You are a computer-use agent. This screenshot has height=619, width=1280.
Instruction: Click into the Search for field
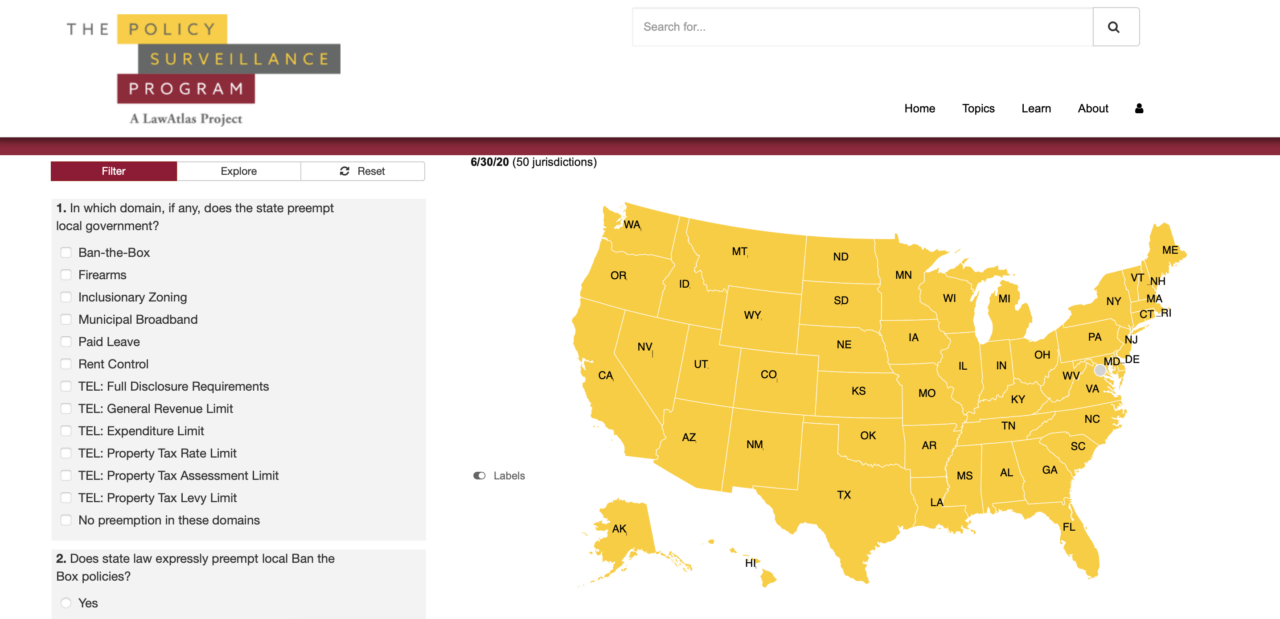[x=862, y=27]
